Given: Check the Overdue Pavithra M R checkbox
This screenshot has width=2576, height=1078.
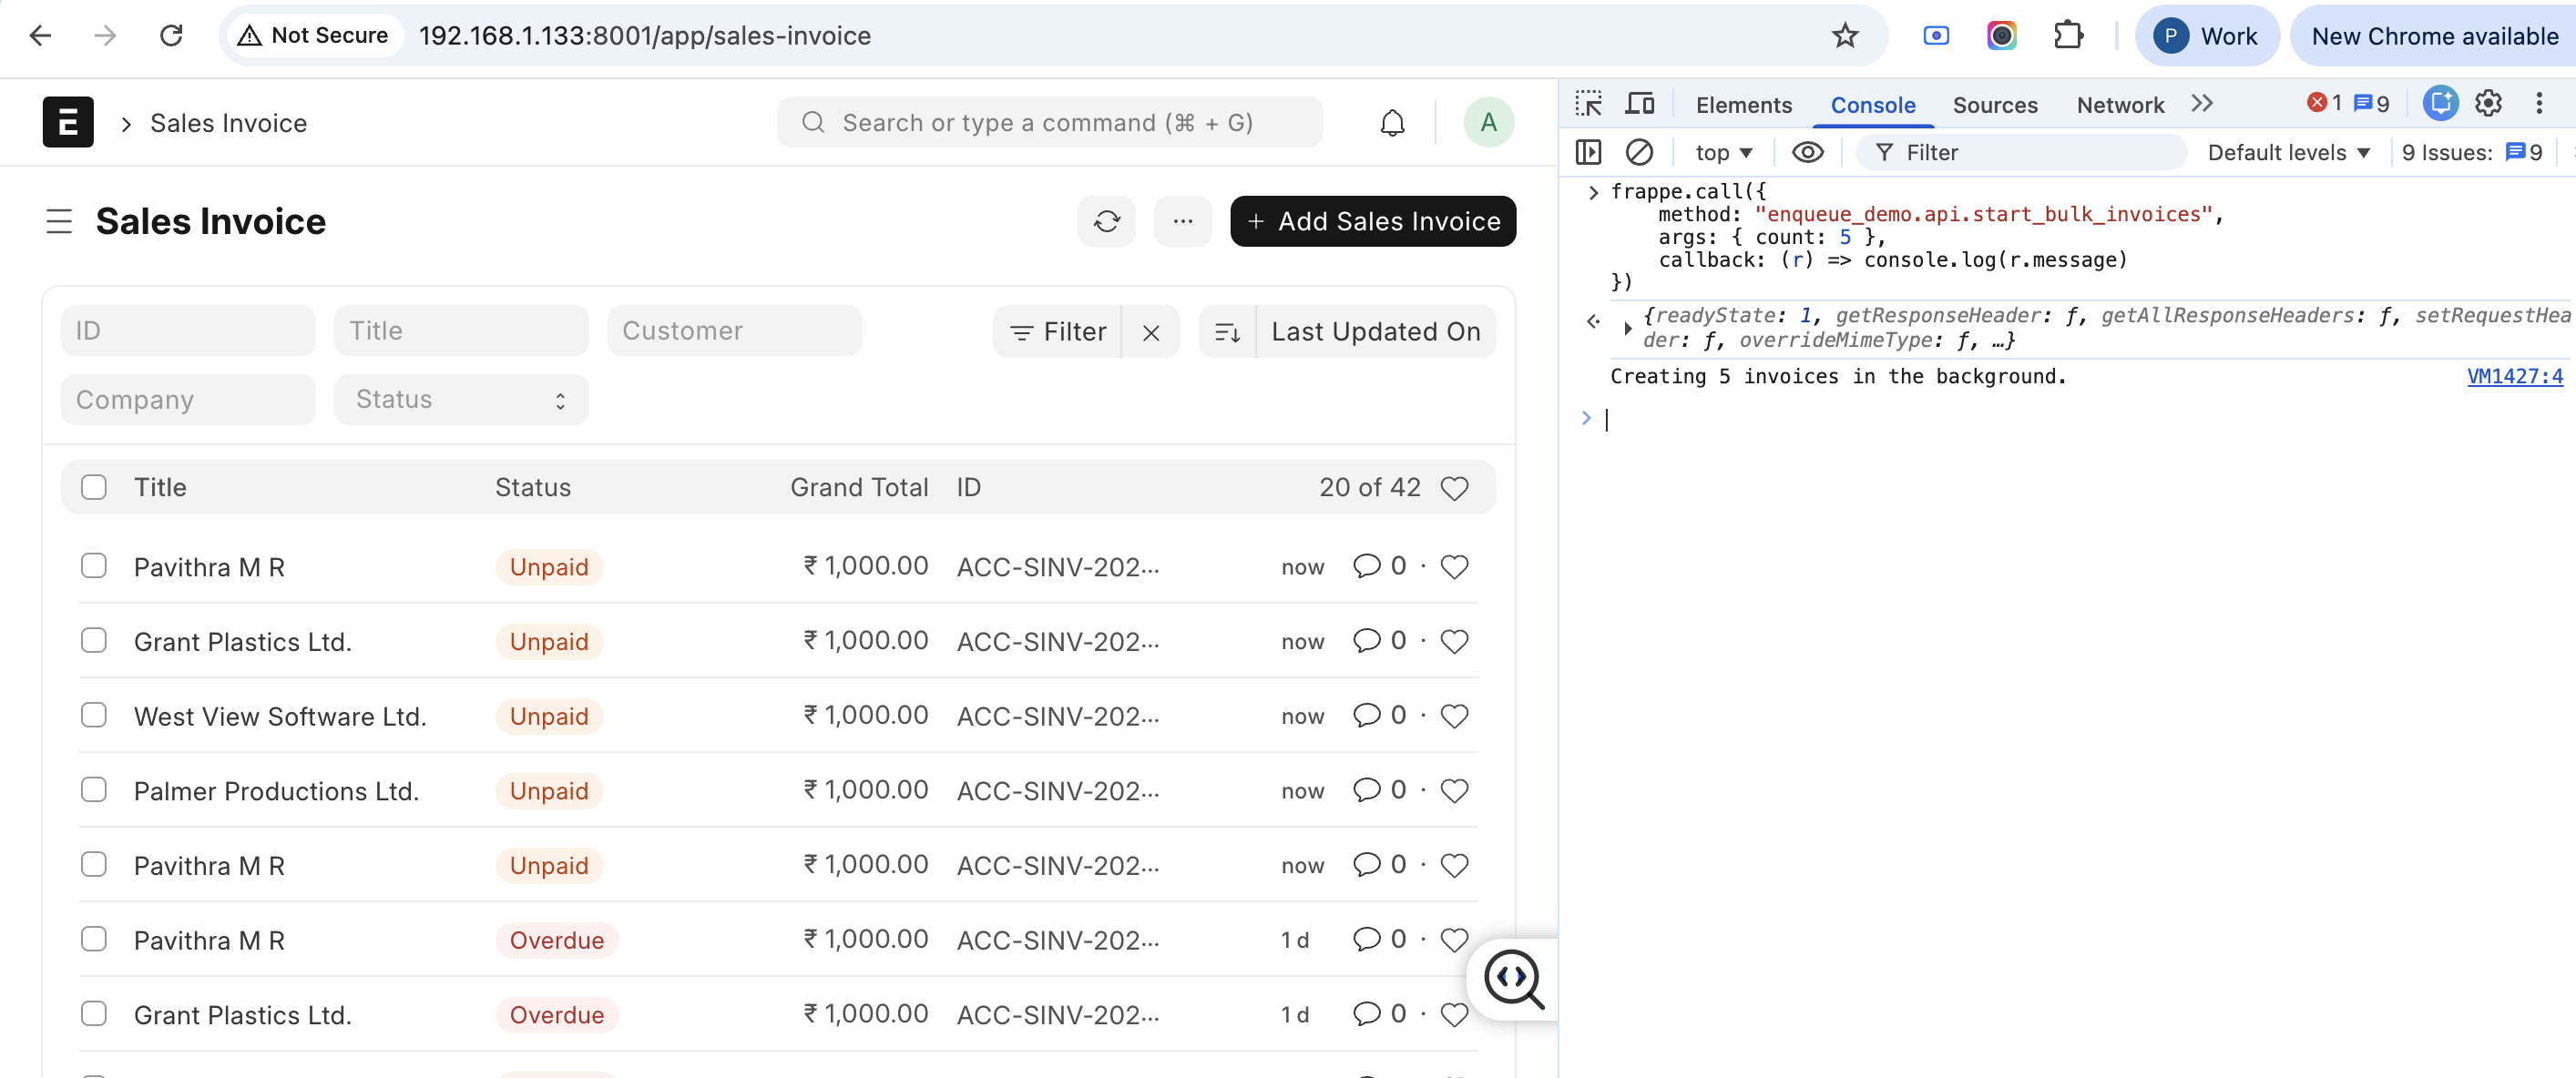Looking at the screenshot, I should coord(94,940).
